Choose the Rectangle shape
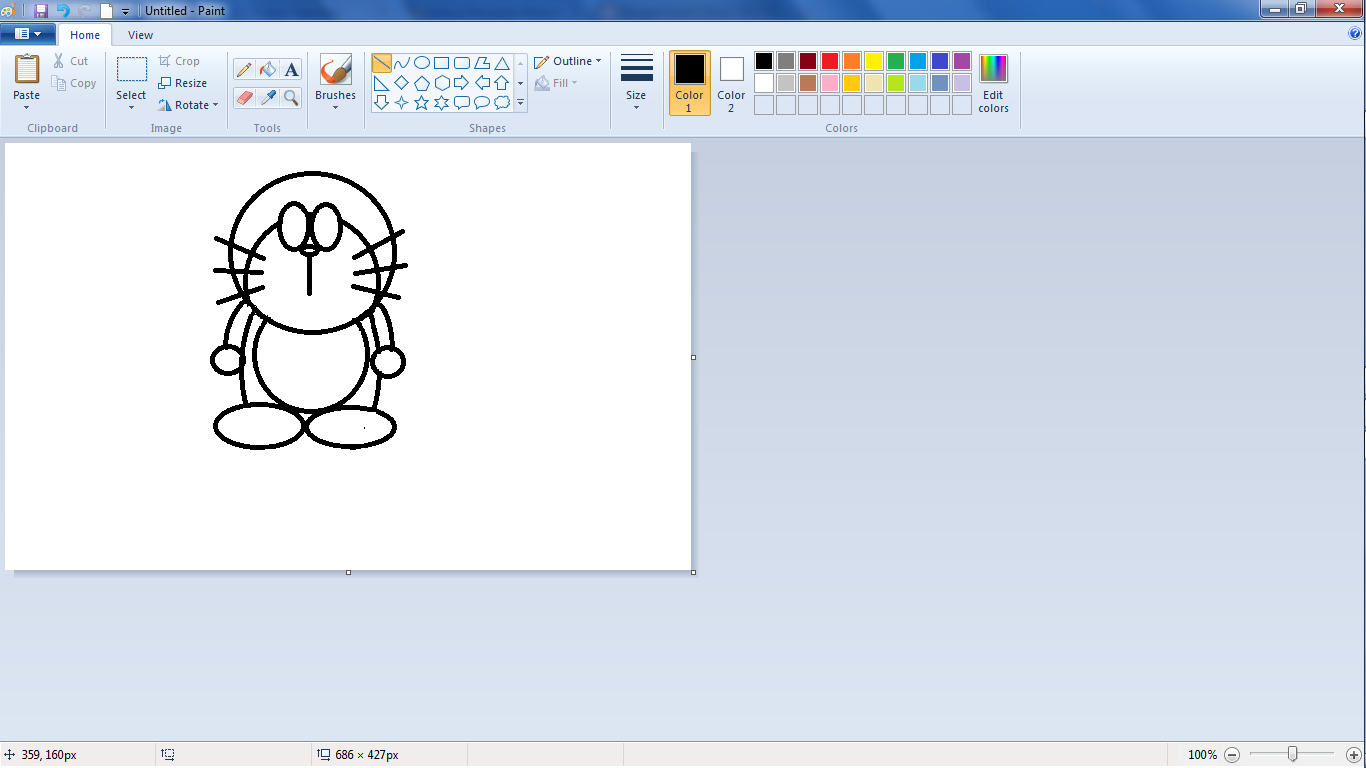The width and height of the screenshot is (1366, 768). tap(442, 63)
